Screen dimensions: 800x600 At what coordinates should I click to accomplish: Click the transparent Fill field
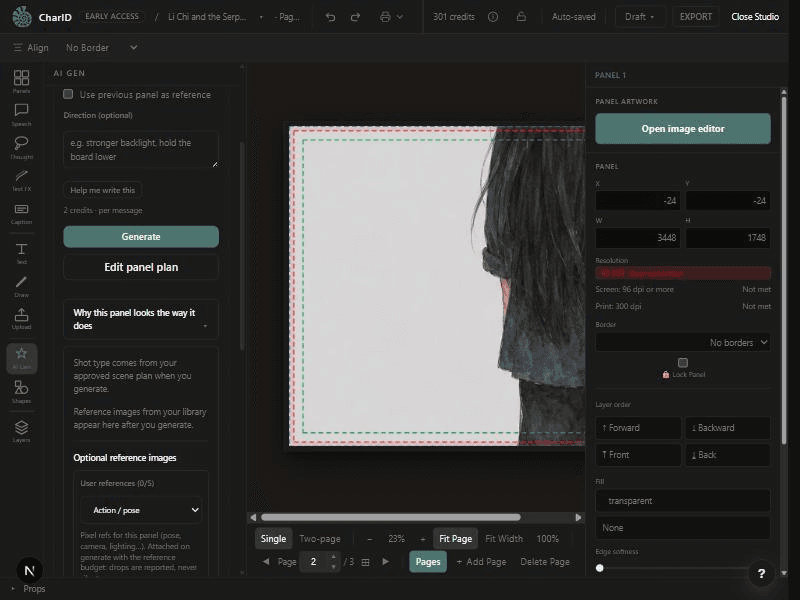[683, 501]
